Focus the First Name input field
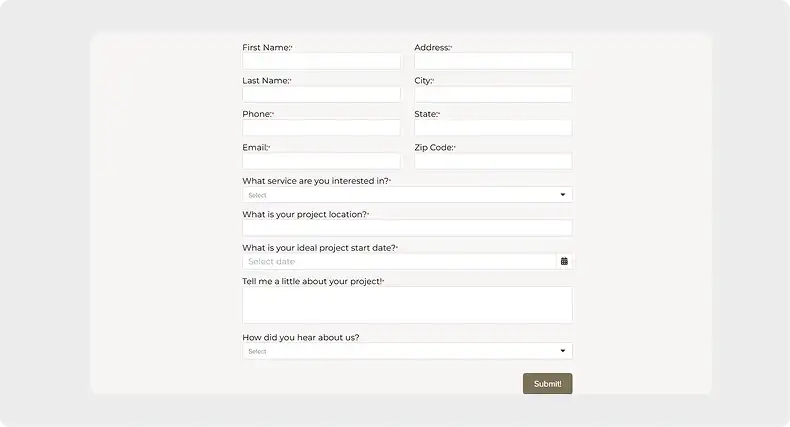 pos(321,61)
